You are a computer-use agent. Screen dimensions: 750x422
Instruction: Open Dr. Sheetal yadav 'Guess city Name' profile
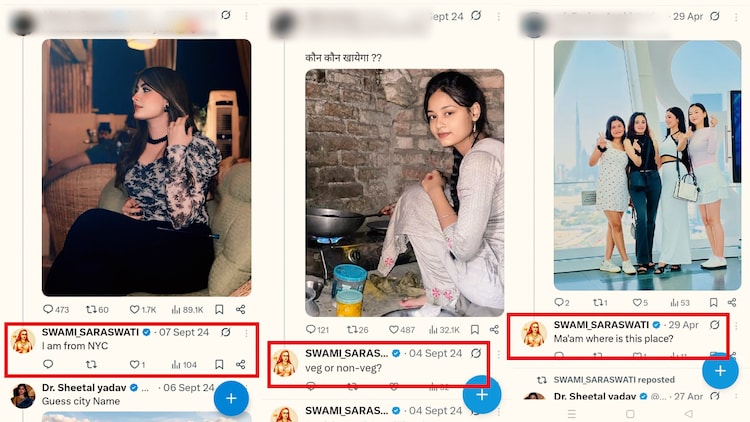coord(23,396)
